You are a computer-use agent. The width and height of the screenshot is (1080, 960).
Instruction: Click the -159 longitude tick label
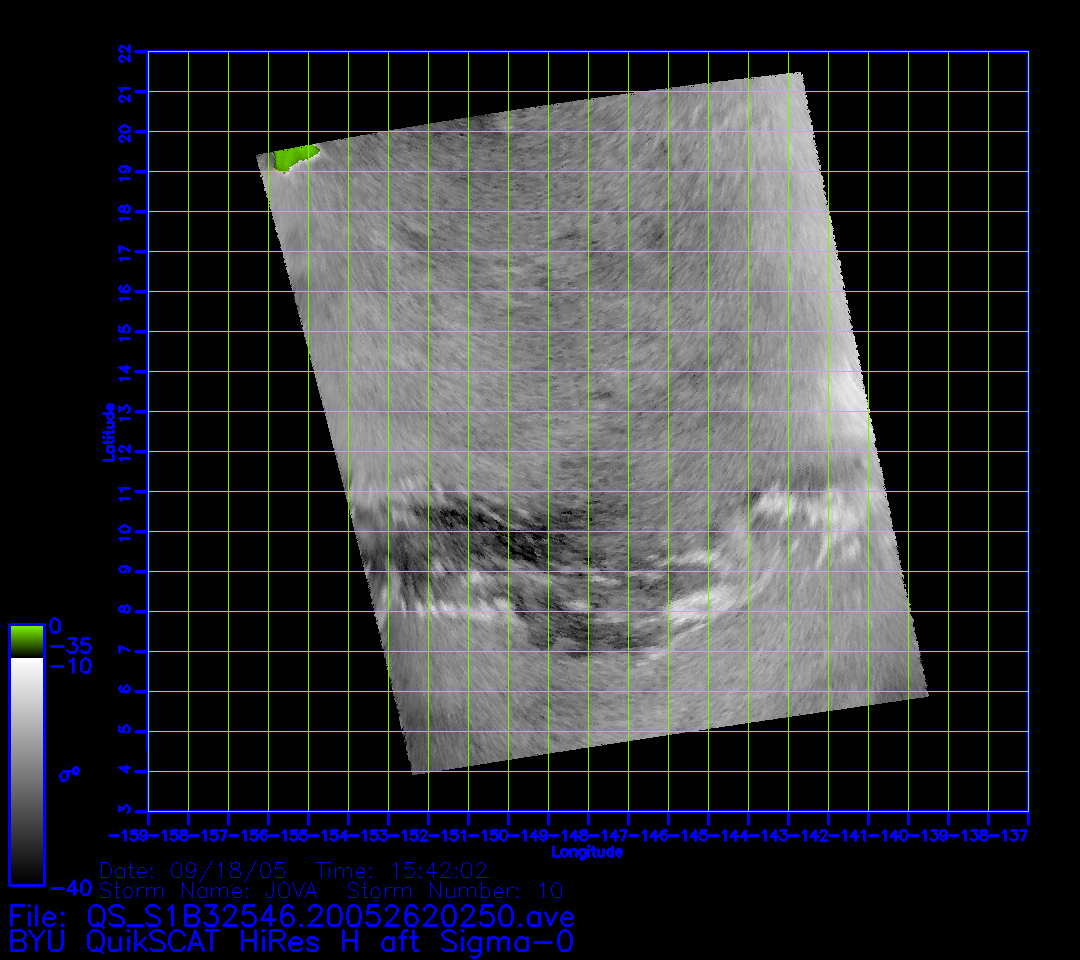pyautogui.click(x=129, y=833)
